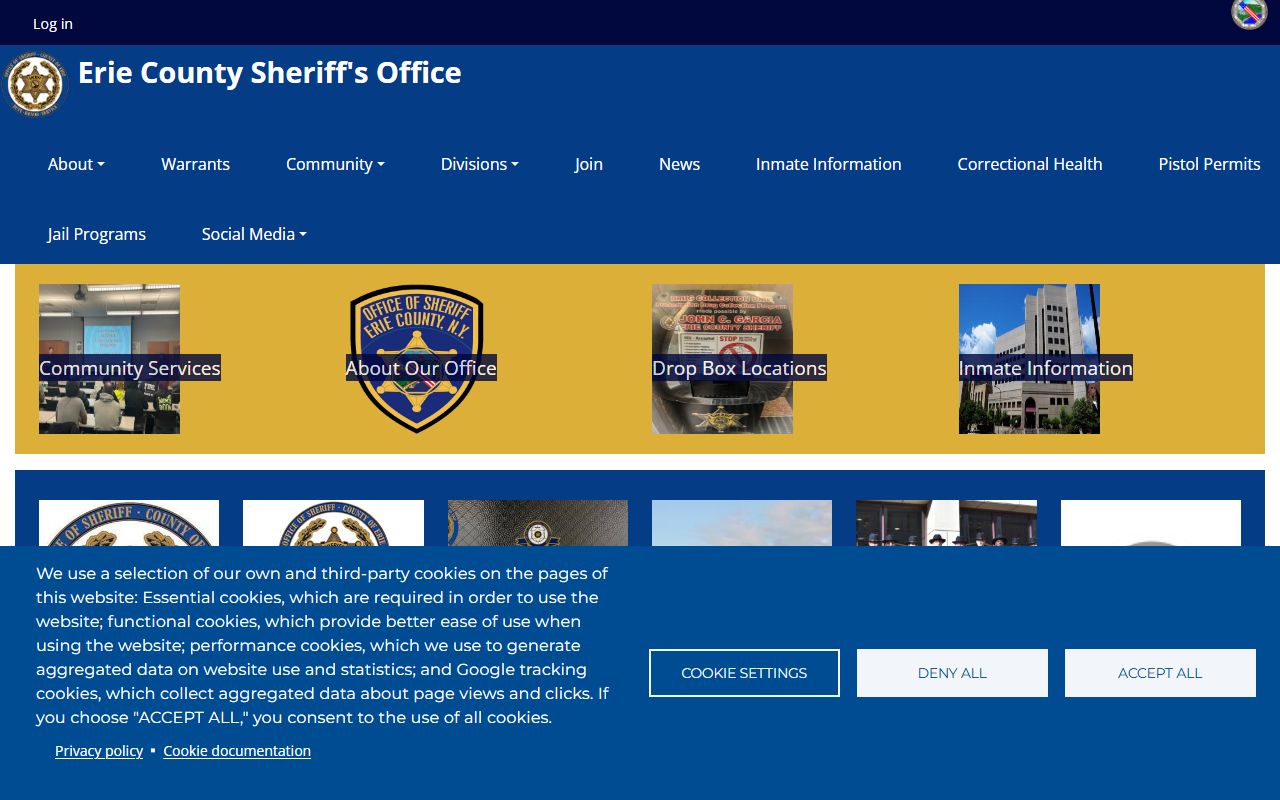Click the round county seal icon at top right
Image resolution: width=1280 pixels, height=800 pixels.
(x=1248, y=13)
